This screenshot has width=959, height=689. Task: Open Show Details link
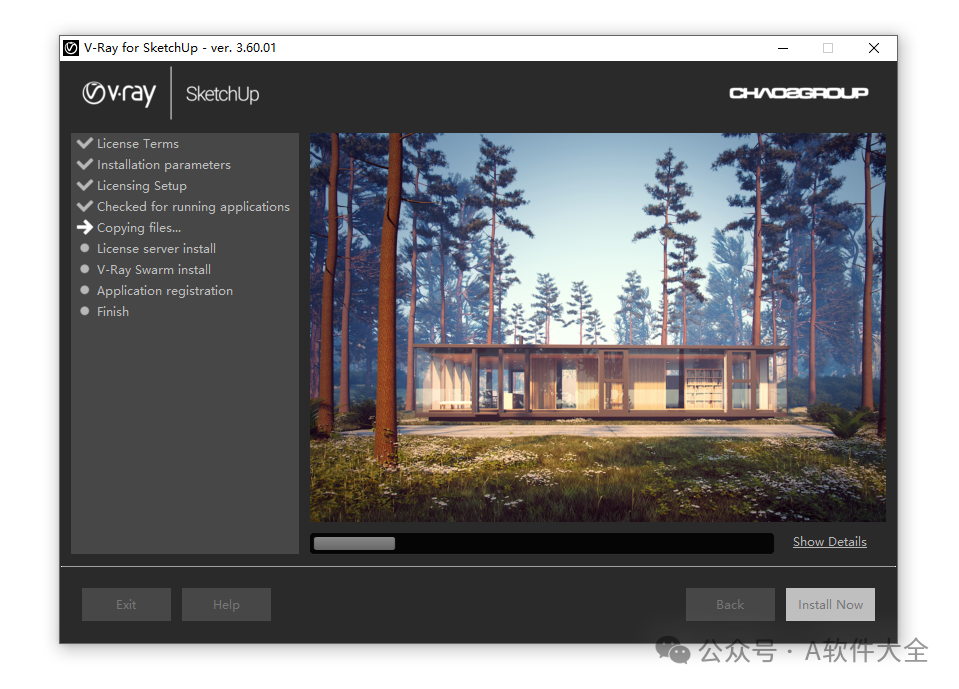pyautogui.click(x=829, y=542)
